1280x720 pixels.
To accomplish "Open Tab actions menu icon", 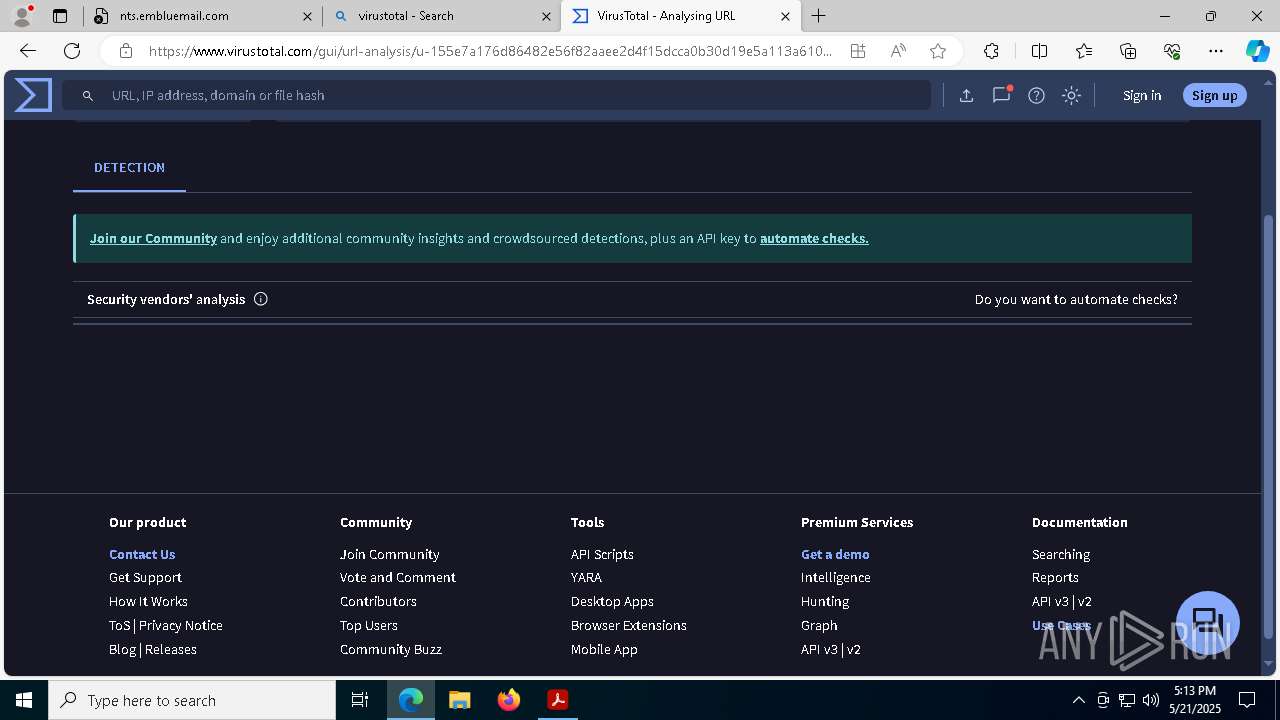I will click(60, 16).
